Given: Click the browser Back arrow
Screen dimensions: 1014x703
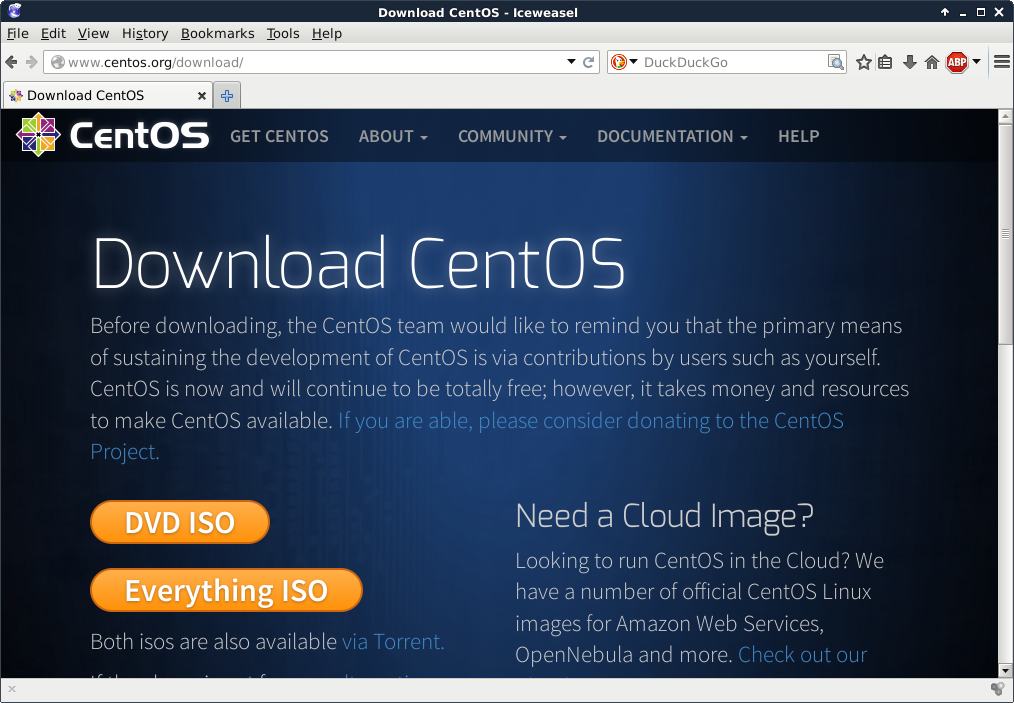Looking at the screenshot, I should pyautogui.click(x=11, y=62).
